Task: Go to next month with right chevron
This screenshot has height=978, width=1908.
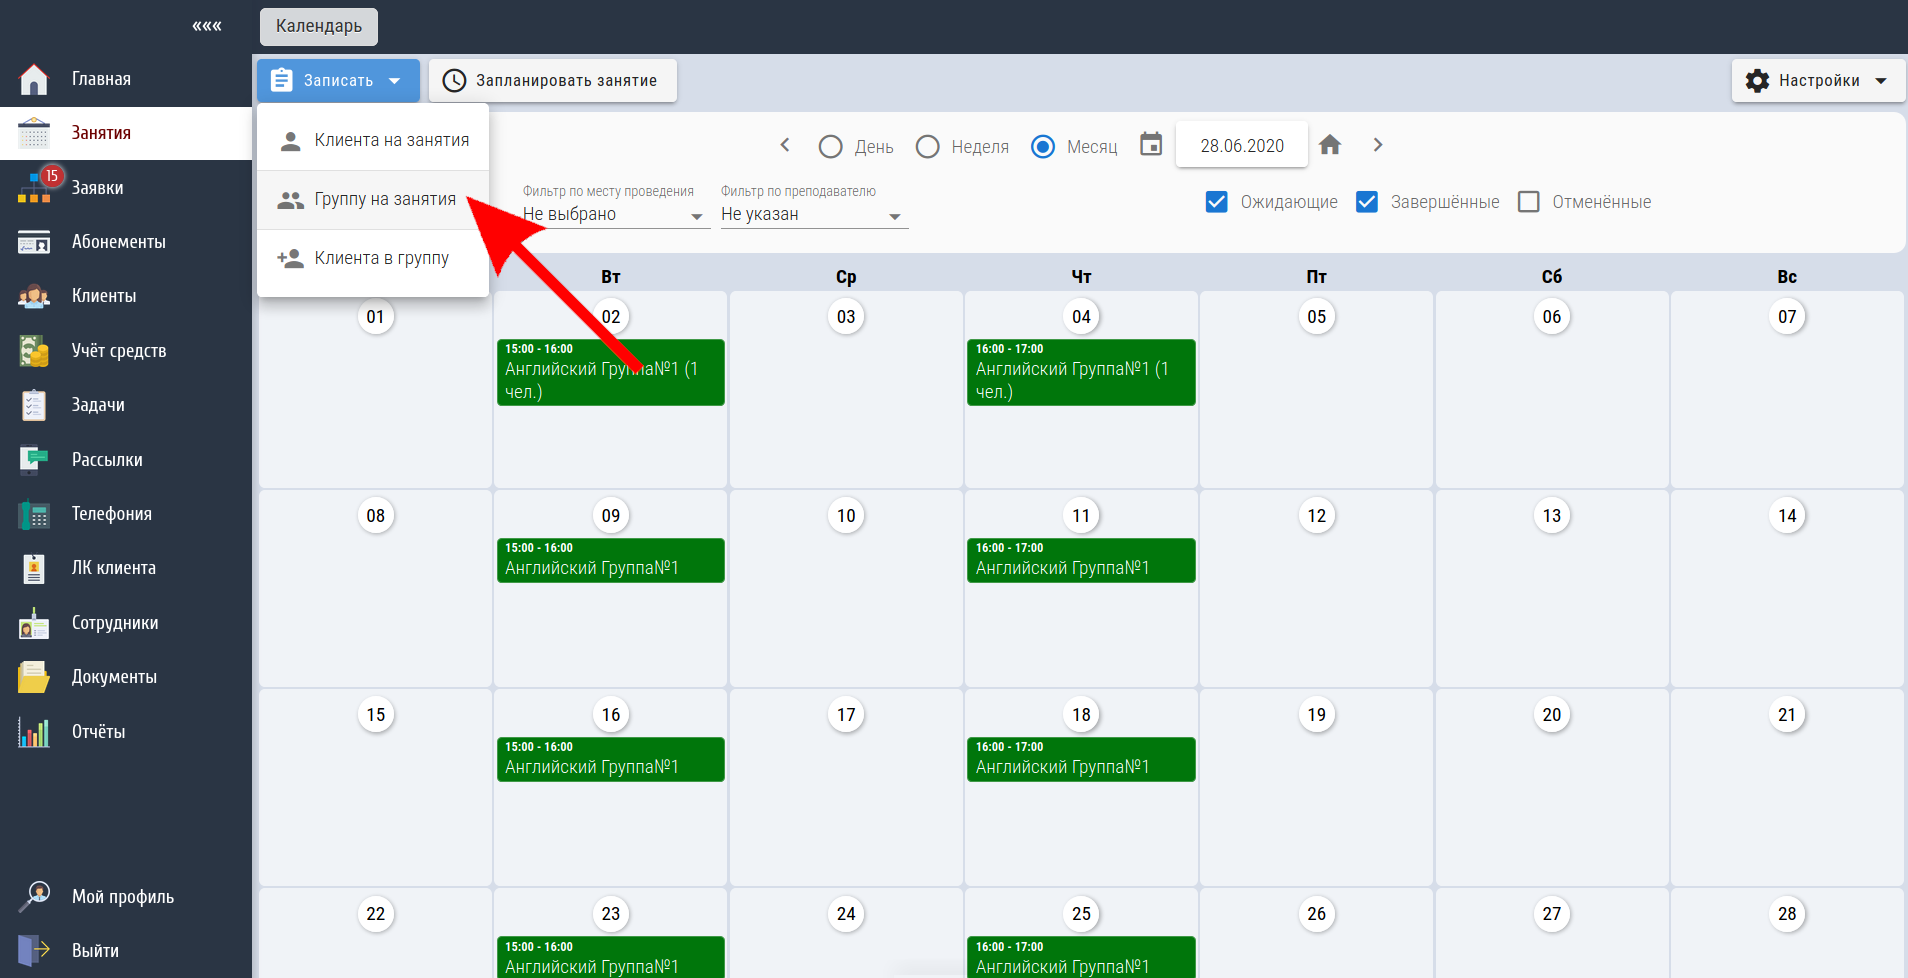Action: coord(1378,145)
